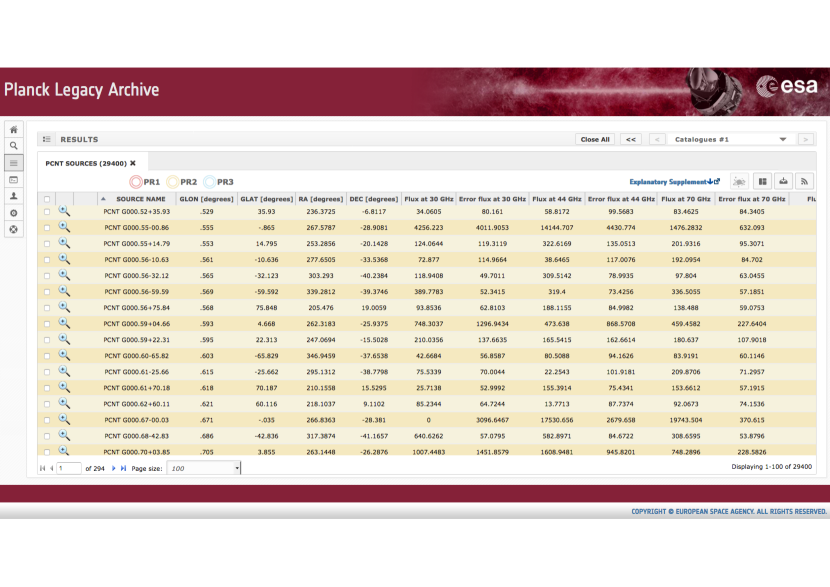
Task: Click the Planck Legacy Archive title
Action: (x=82, y=89)
